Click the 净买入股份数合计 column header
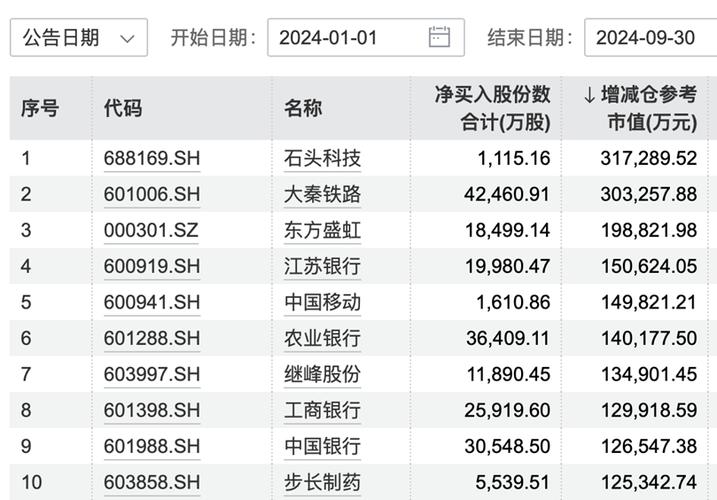Viewport: 717px width, 500px height. tap(491, 108)
